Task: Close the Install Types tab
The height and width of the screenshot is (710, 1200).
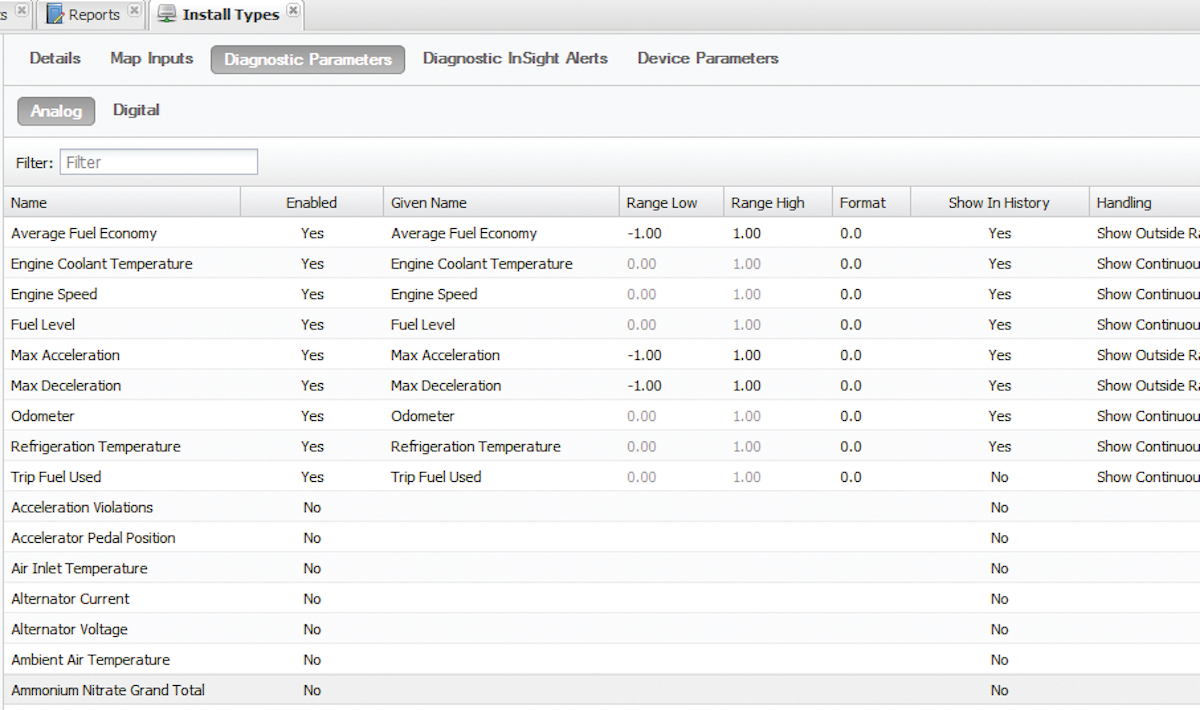Action: [292, 11]
